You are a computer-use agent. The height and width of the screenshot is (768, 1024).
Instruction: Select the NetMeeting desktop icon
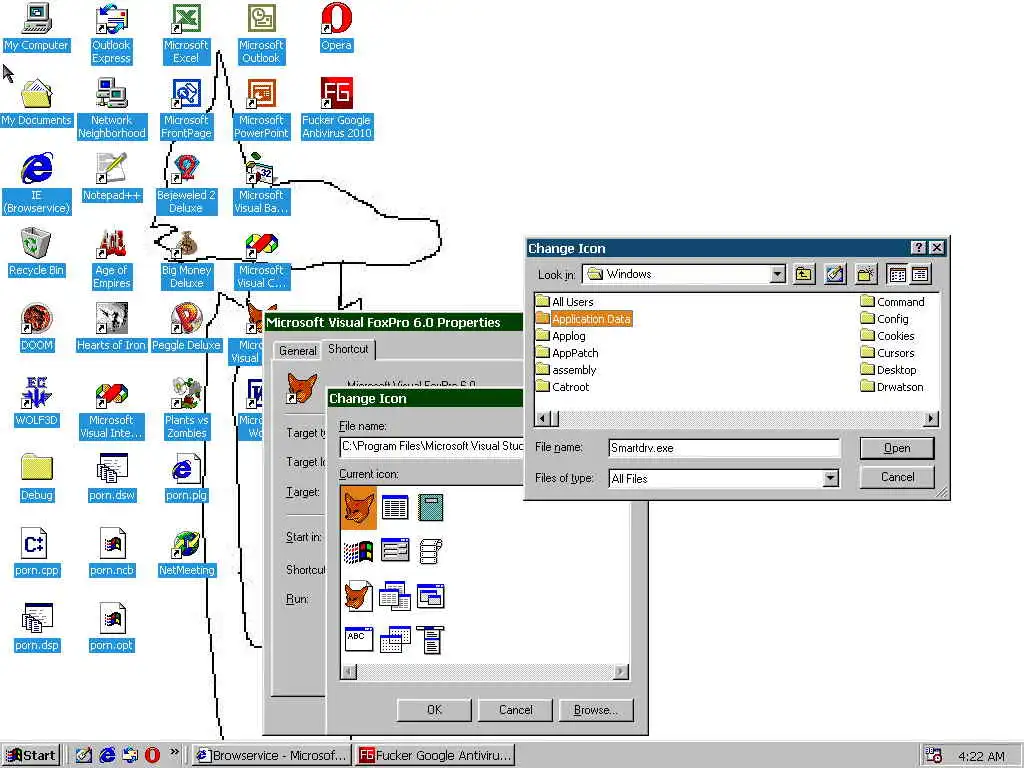(x=186, y=553)
